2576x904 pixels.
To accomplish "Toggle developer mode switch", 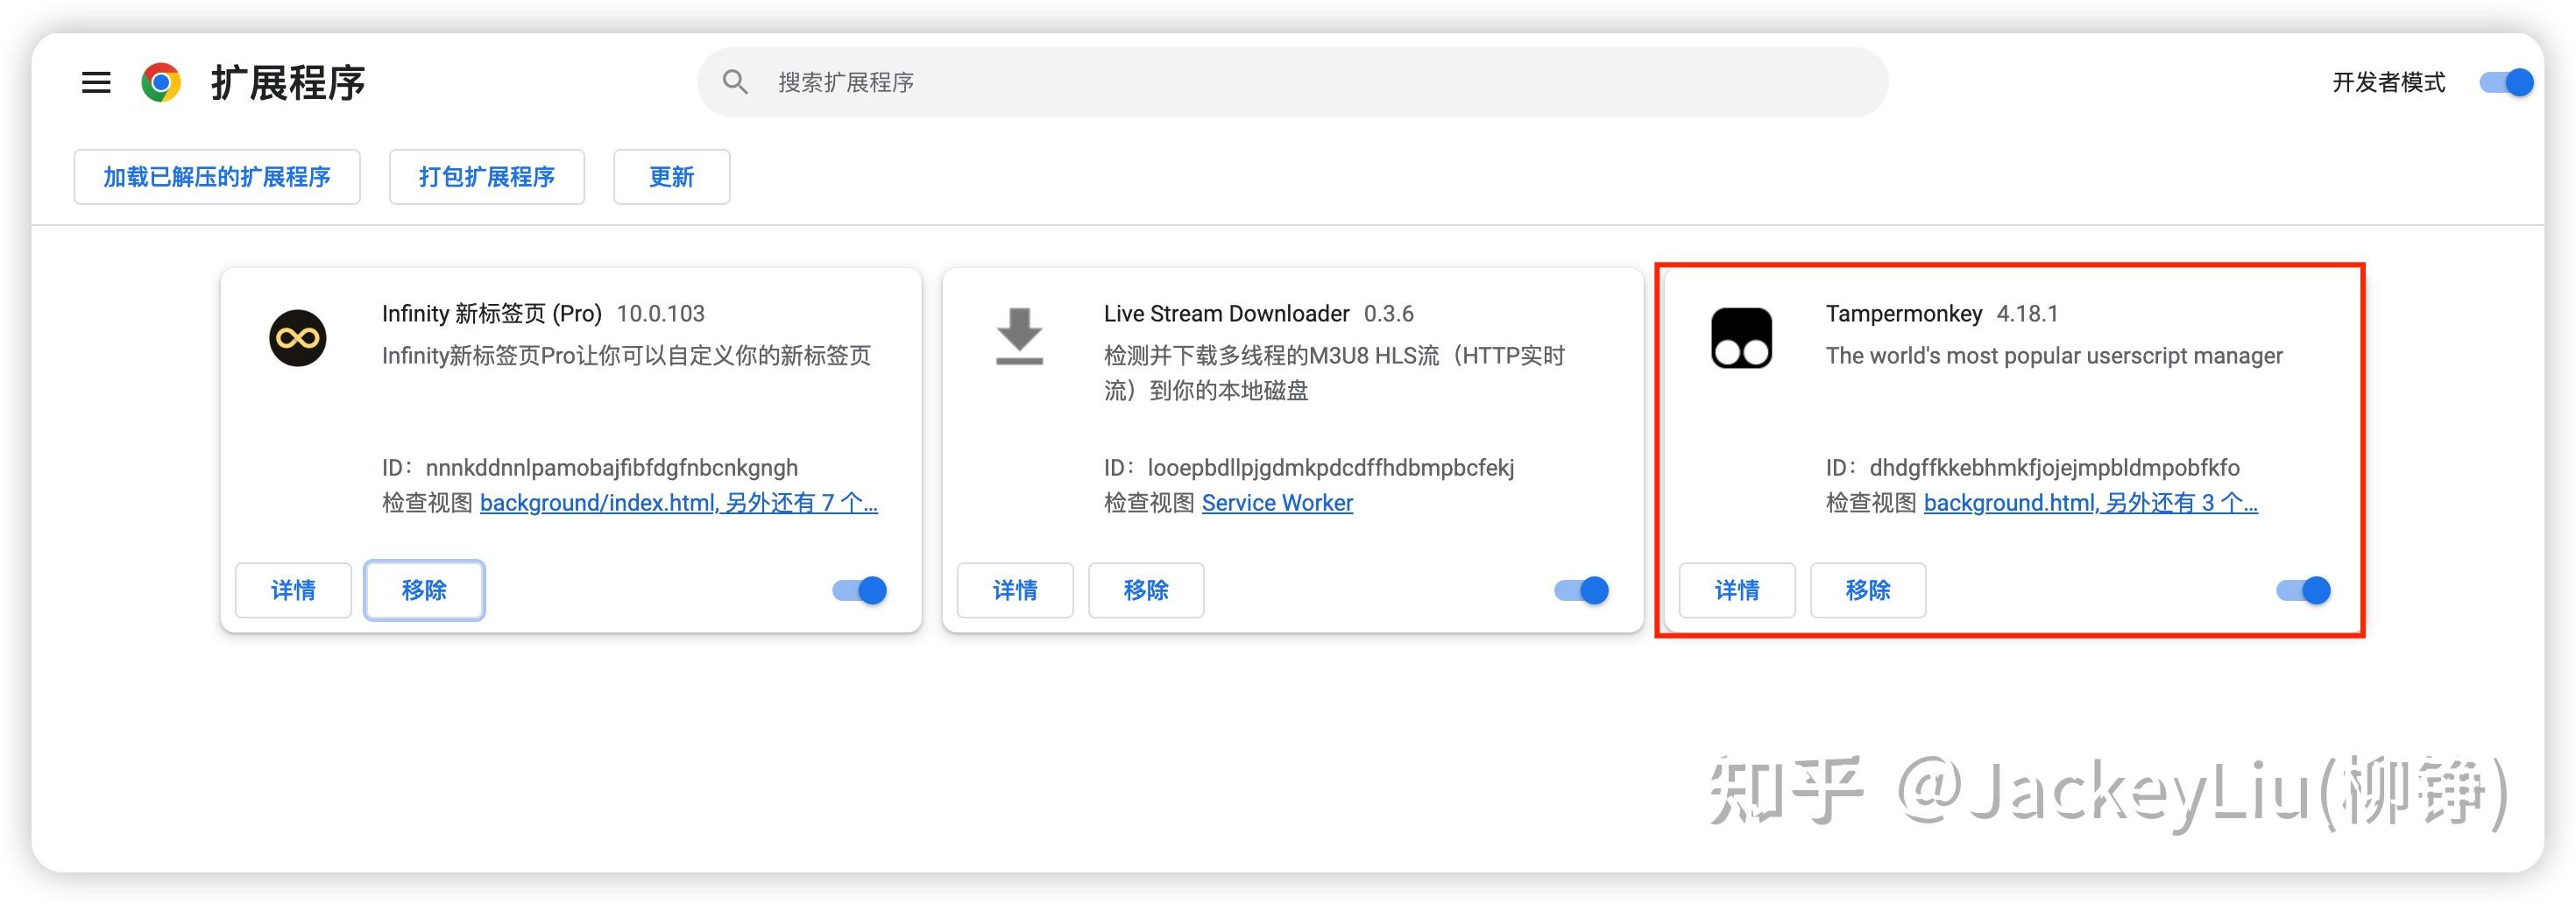I will 2506,82.
